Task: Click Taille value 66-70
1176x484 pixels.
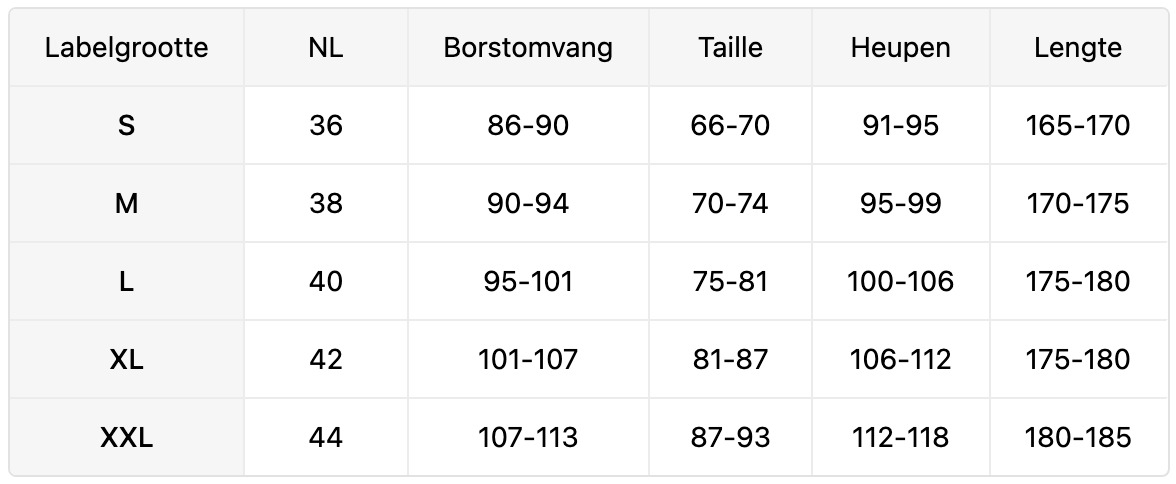Action: tap(730, 126)
